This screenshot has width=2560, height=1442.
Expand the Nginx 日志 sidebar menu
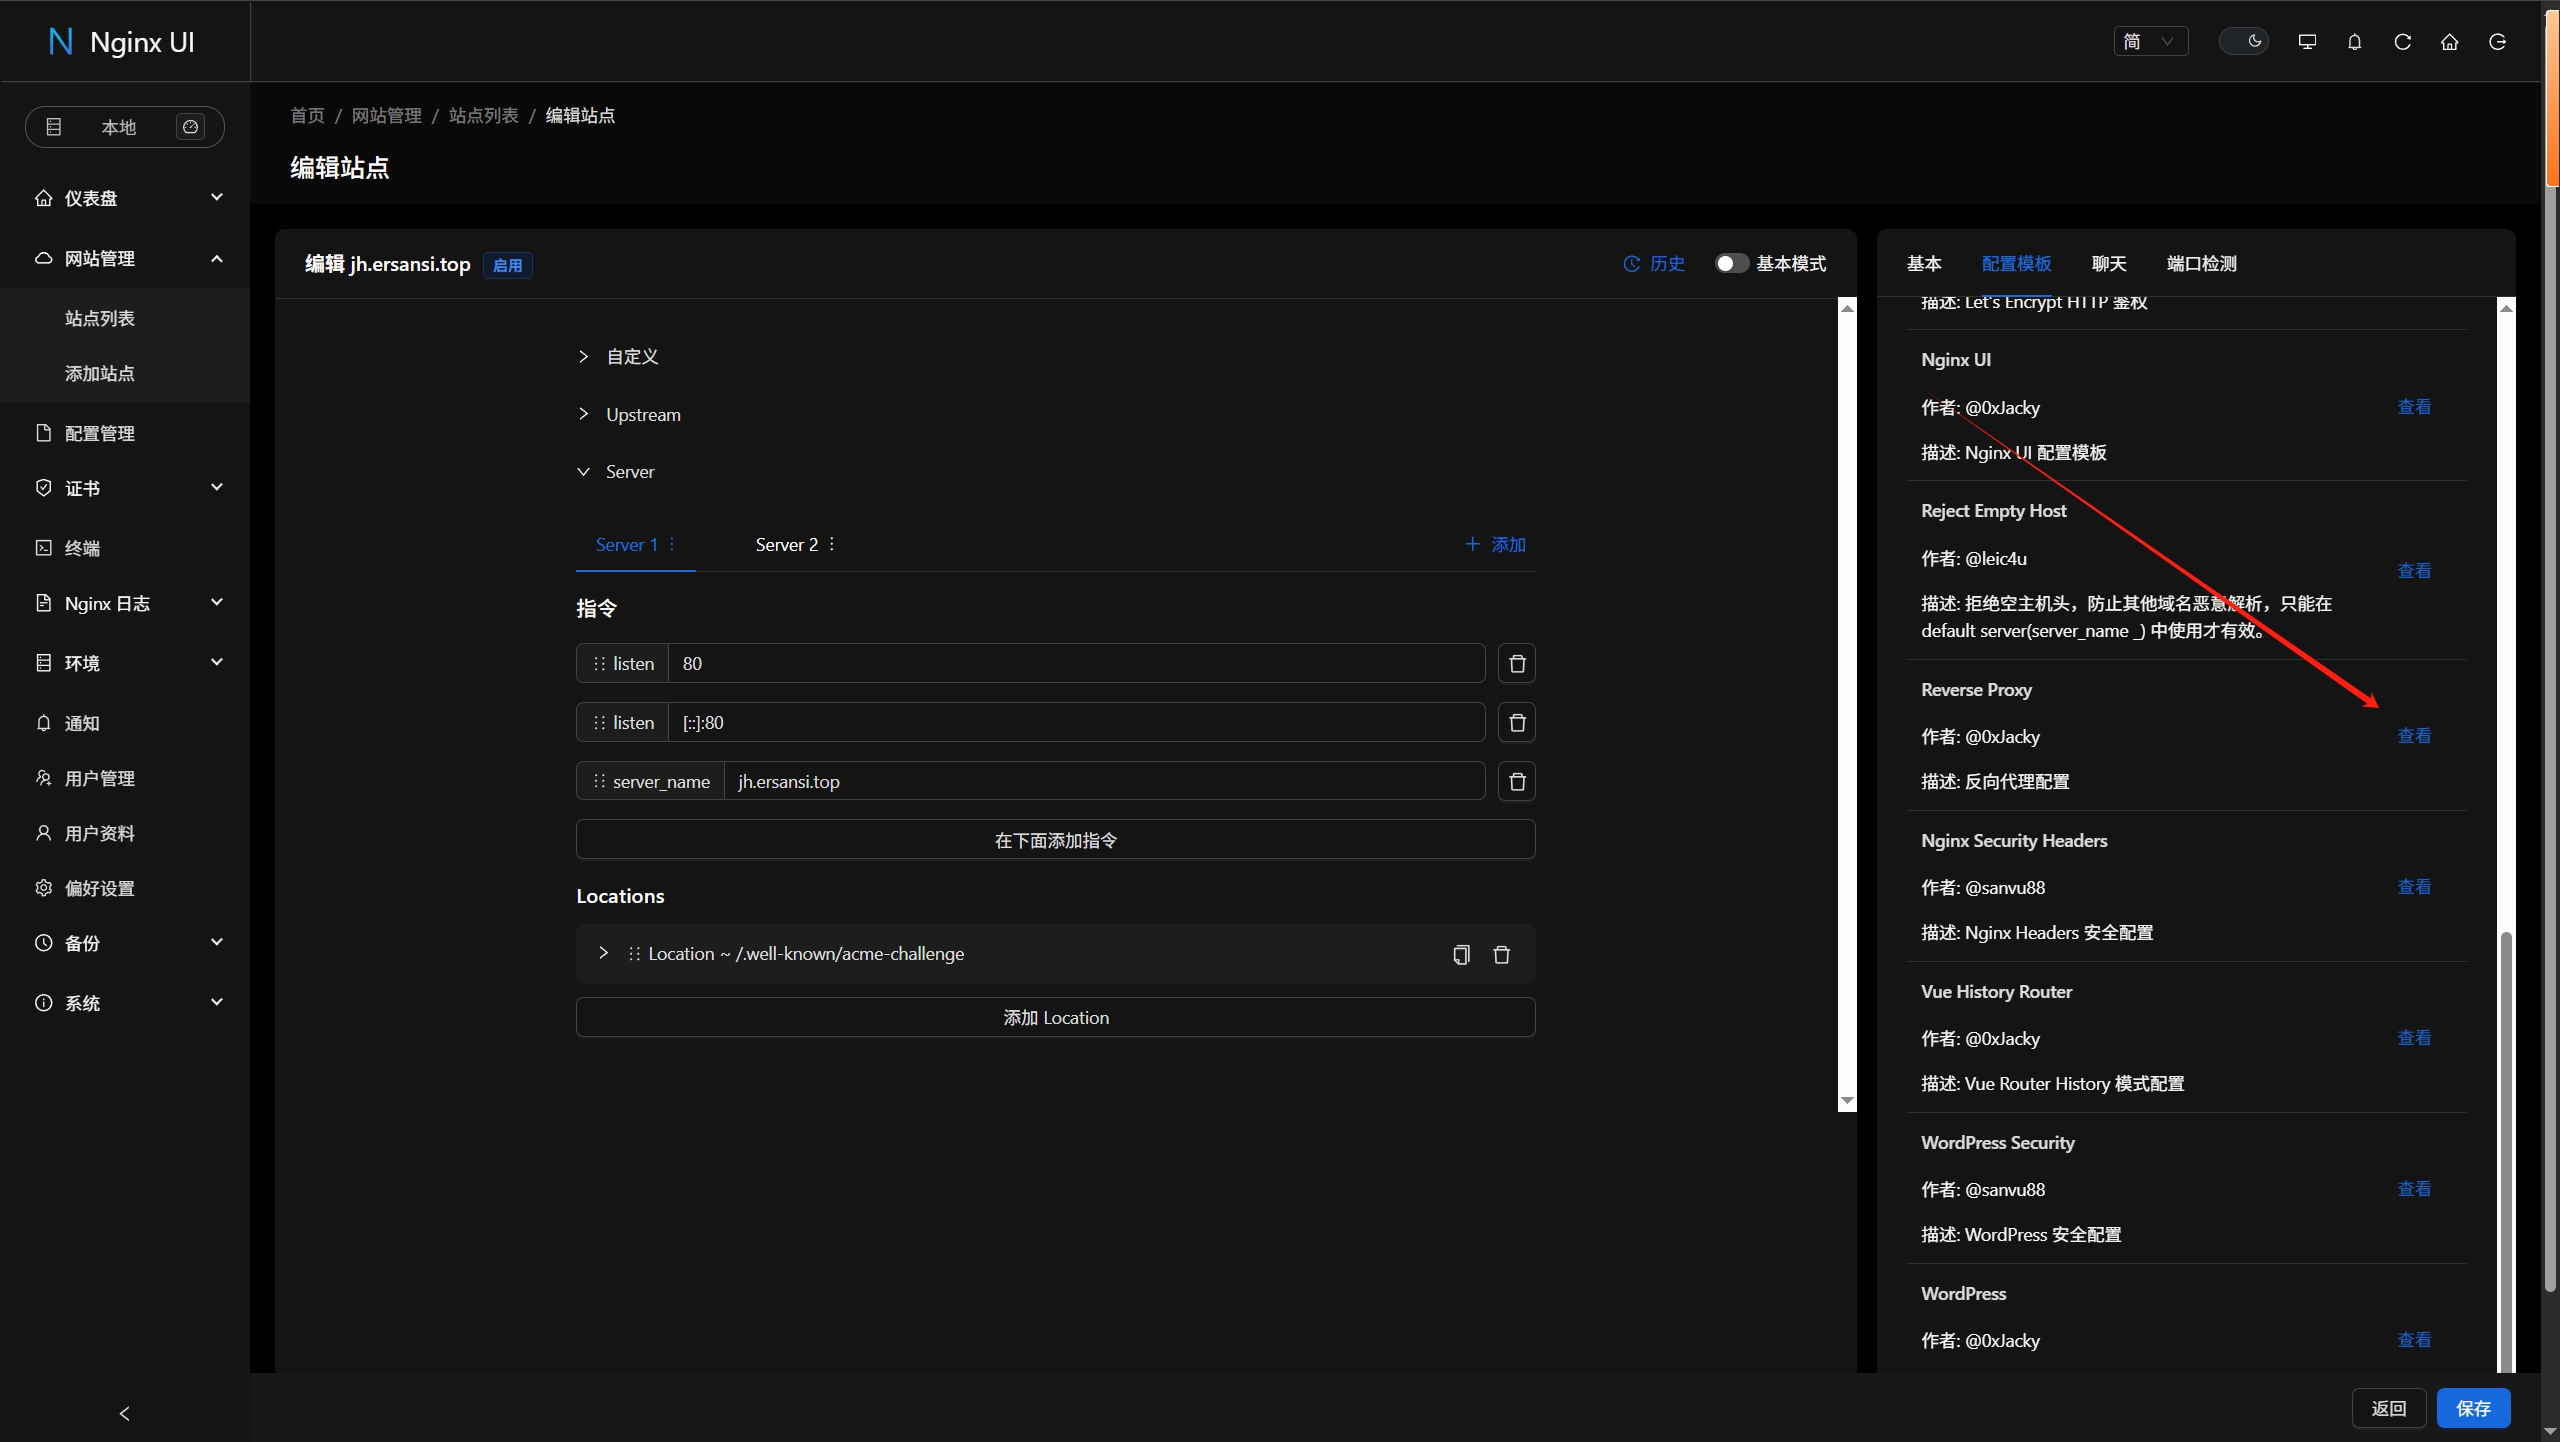[x=125, y=603]
